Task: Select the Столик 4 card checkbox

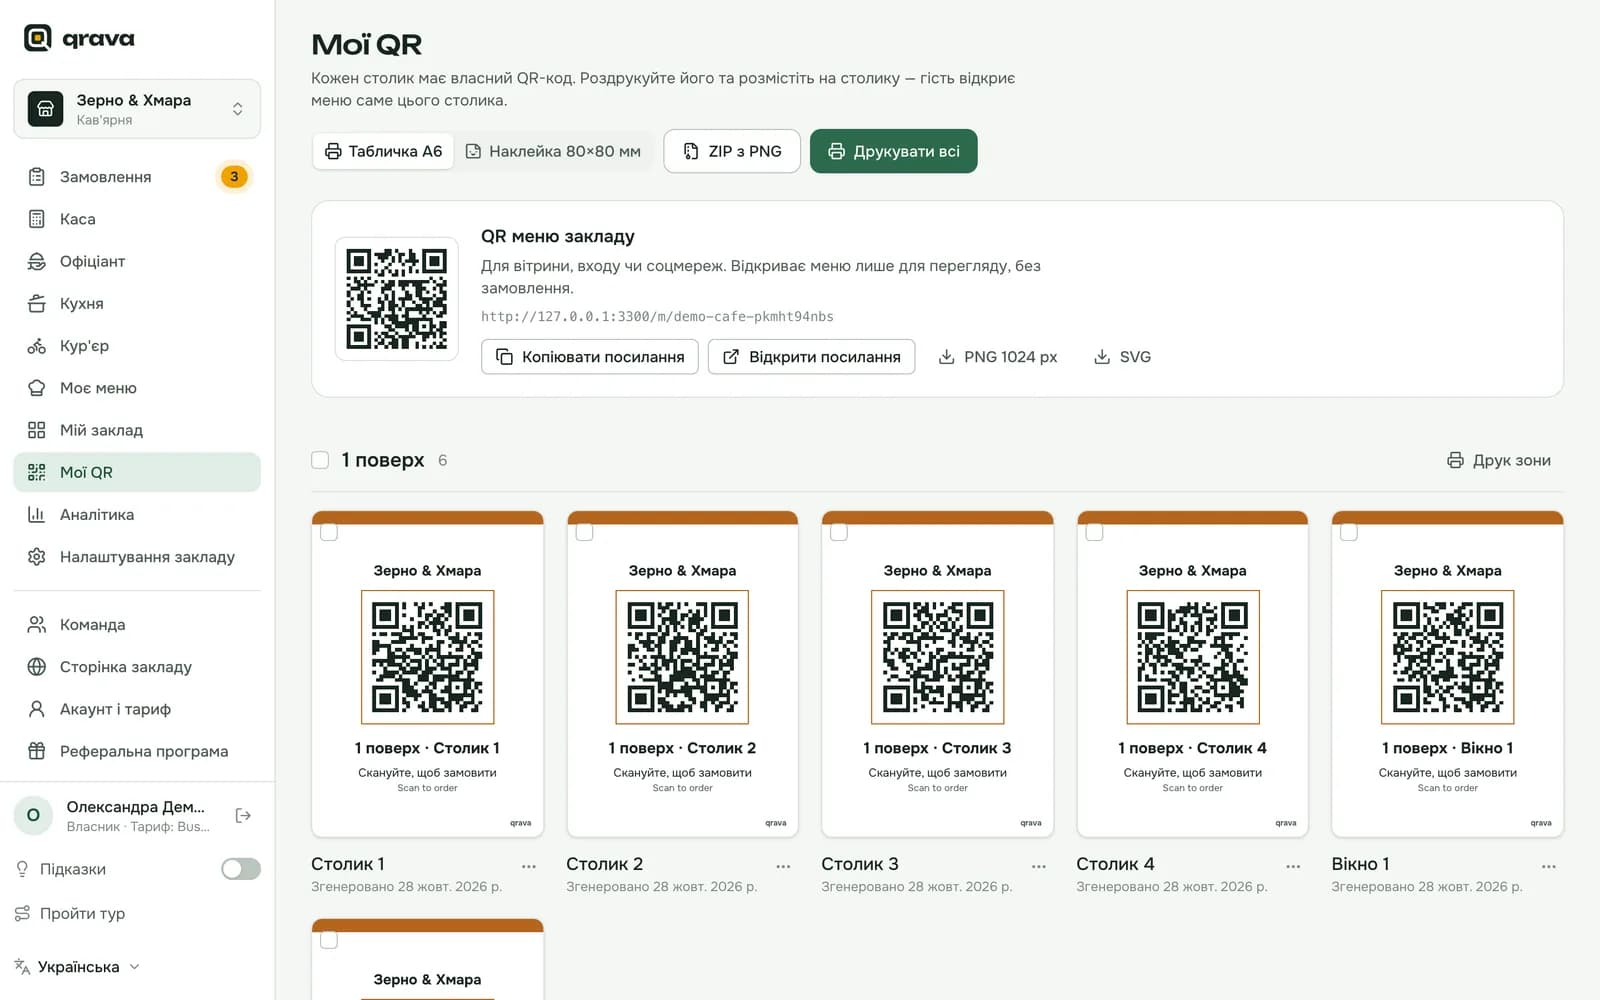Action: pyautogui.click(x=1095, y=532)
